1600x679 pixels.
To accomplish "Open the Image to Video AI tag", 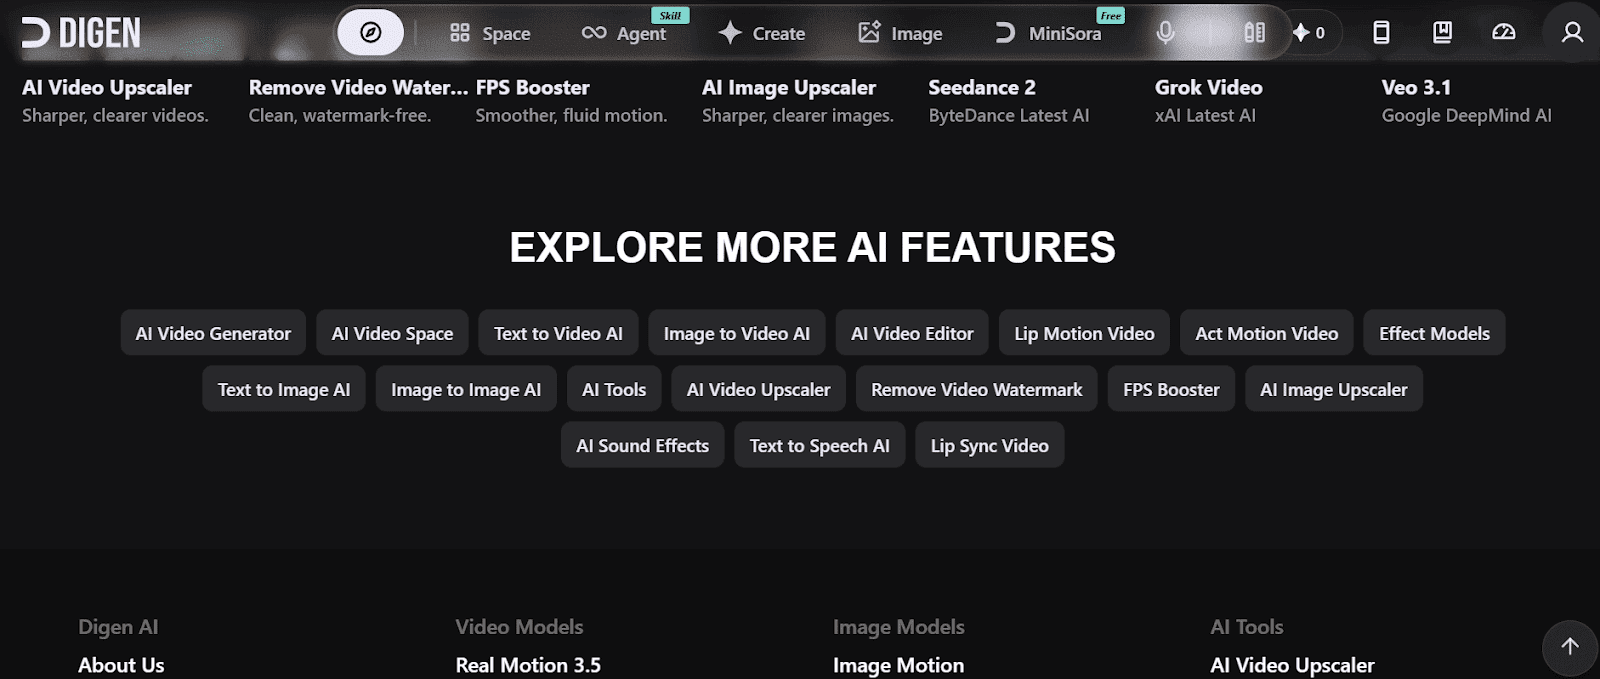I will pos(737,333).
